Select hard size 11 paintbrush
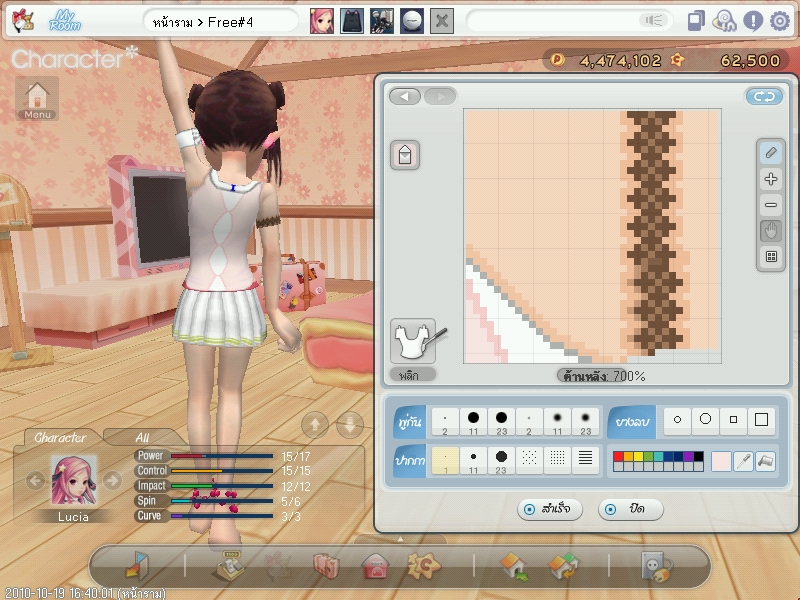Image resolution: width=800 pixels, height=600 pixels. 473,422
